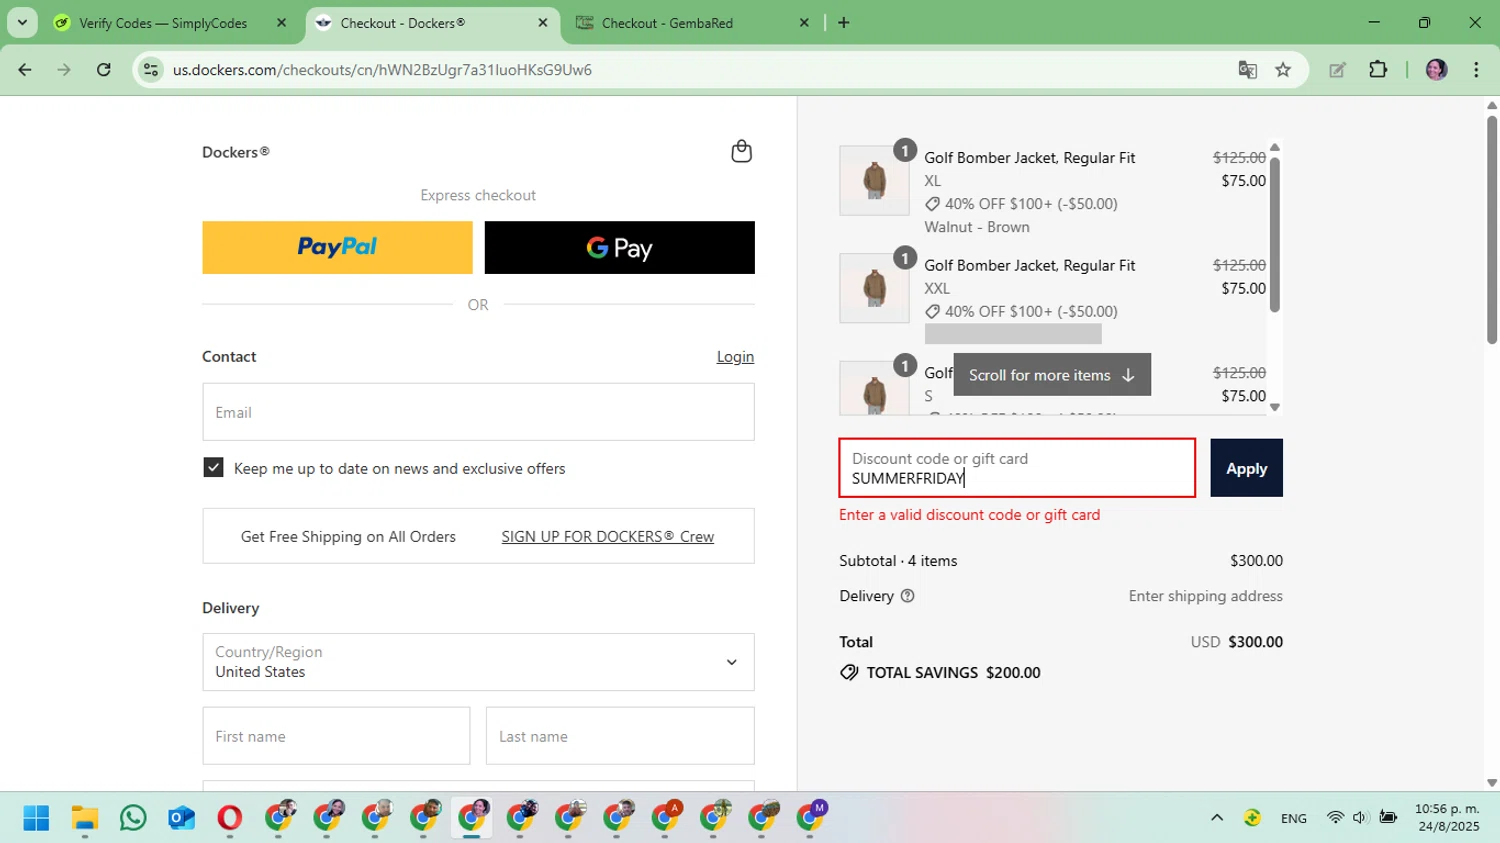
Task: Switch to 'Verify Codes — SimplyCodes' tab
Action: click(x=163, y=23)
